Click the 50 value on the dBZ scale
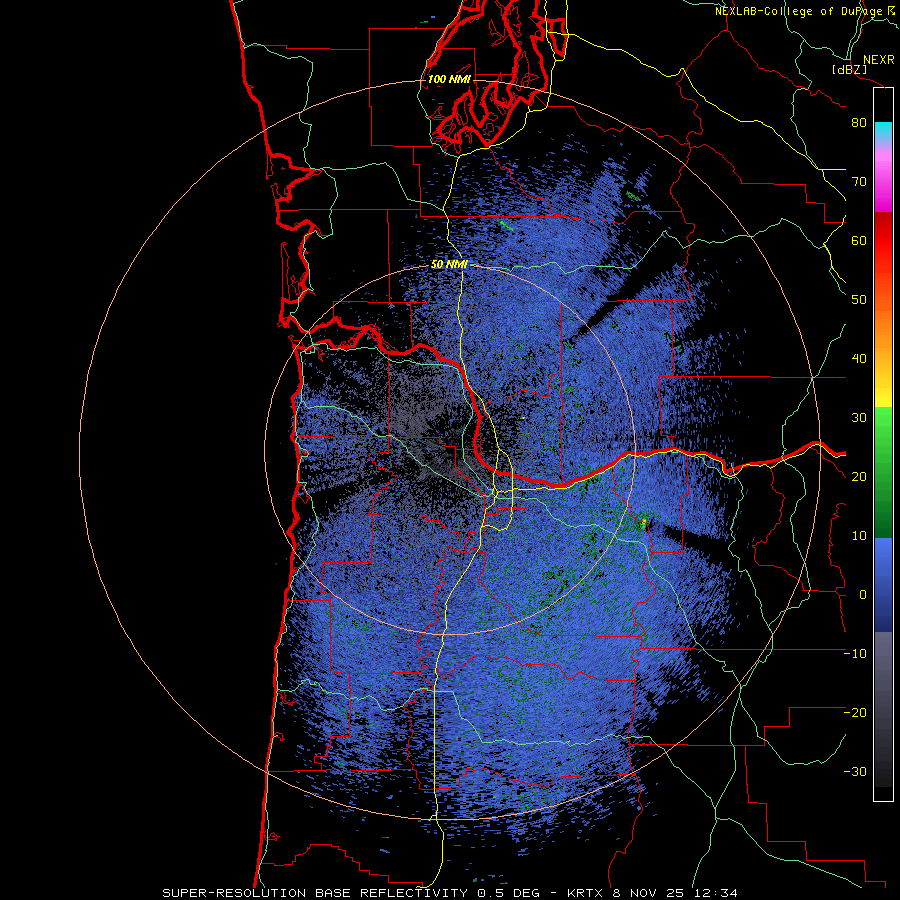 (859, 300)
